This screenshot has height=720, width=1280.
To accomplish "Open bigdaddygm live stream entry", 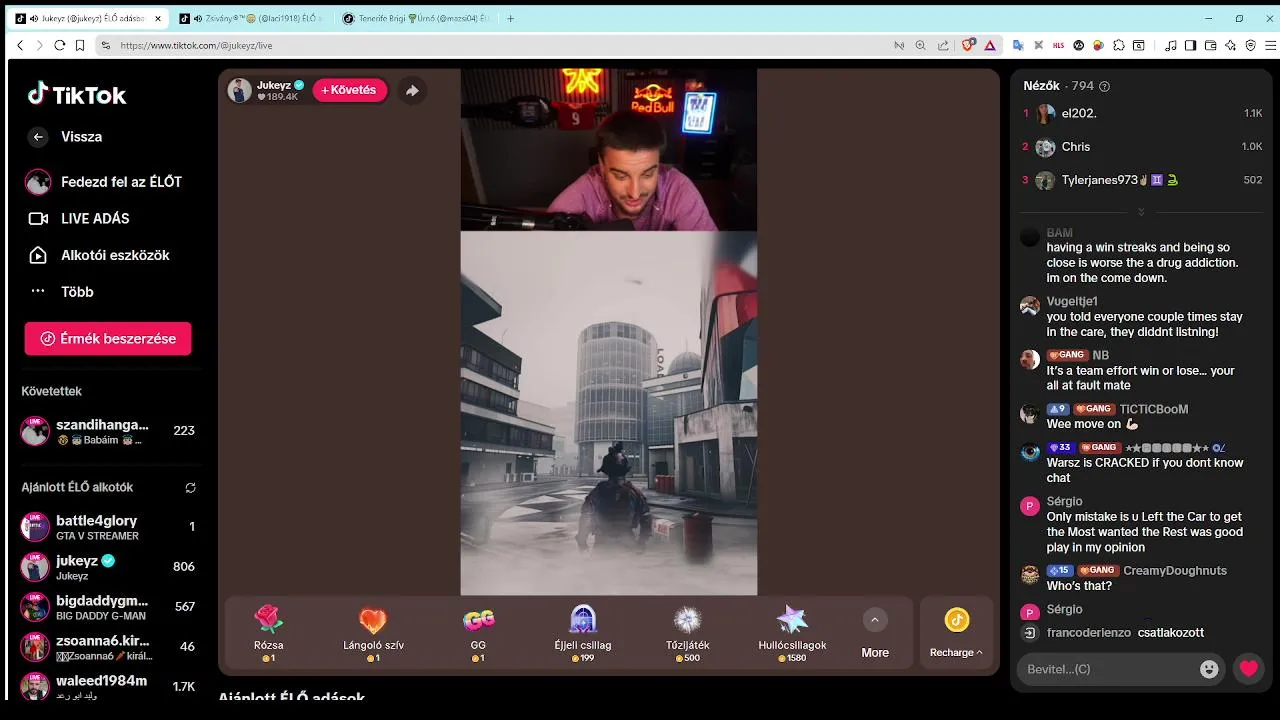I will pos(110,607).
